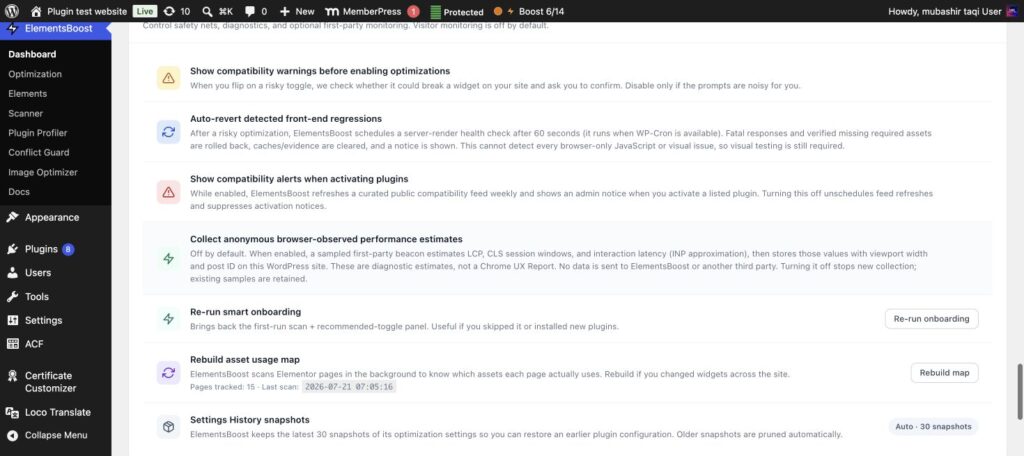This screenshot has height=456, width=1024.
Task: Open the Optimization submenu page
Action: 35,74
